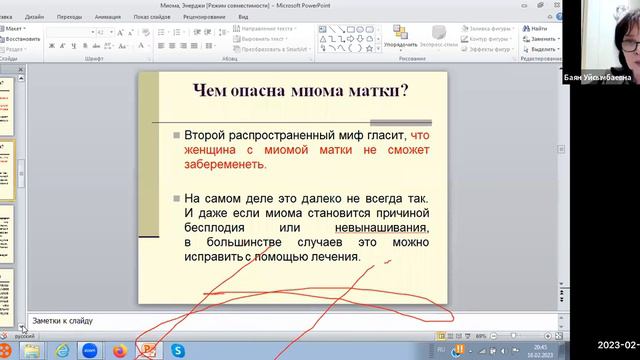
Task: Start slideshow from status bar icon
Action: (x=468, y=336)
